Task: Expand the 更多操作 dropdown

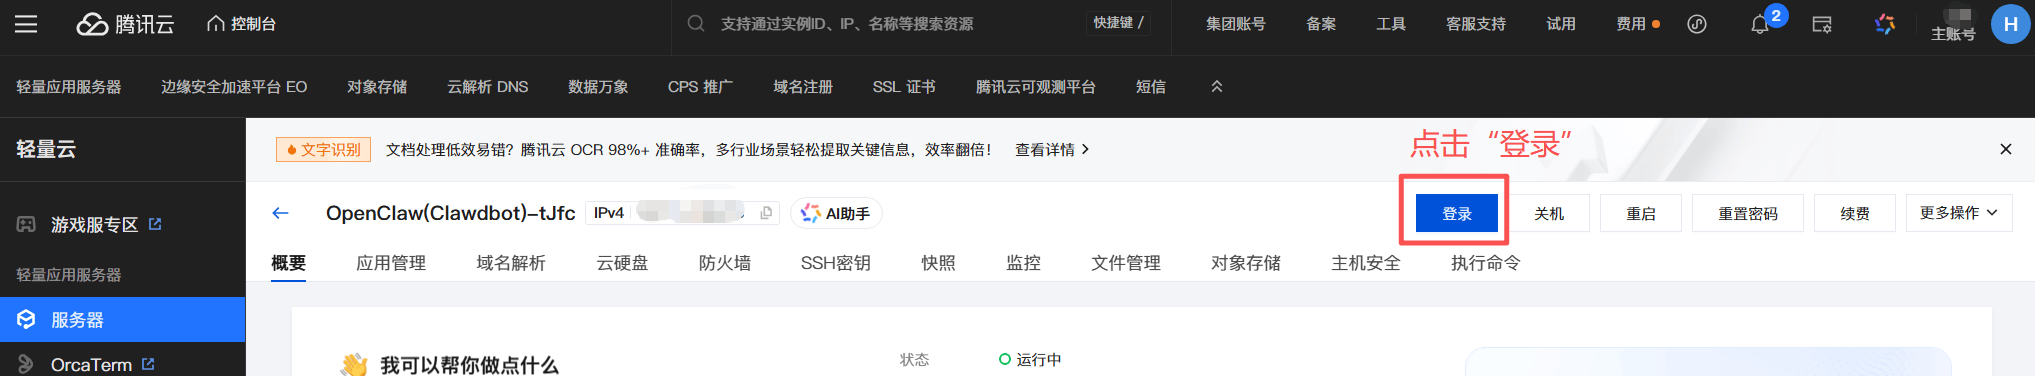Action: (x=1959, y=213)
